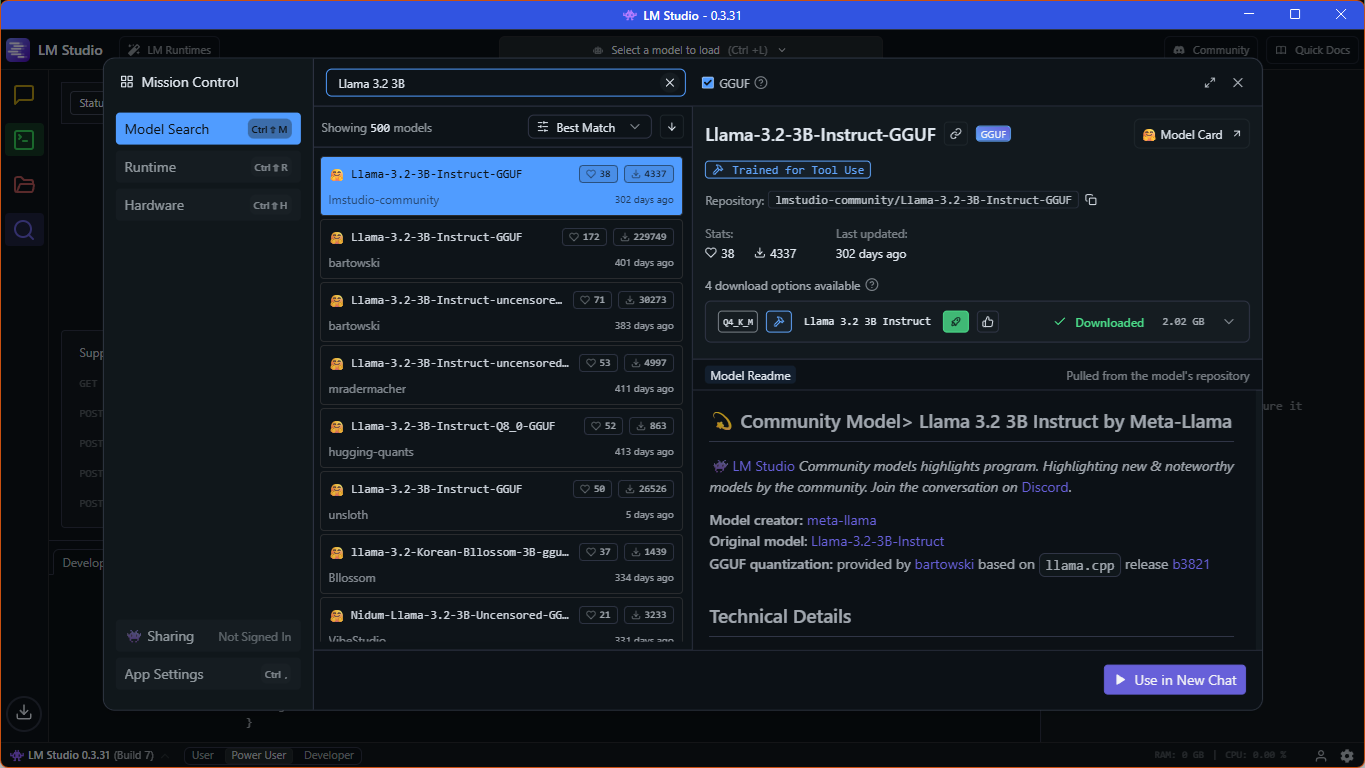Click Use in New Chat button
The image size is (1365, 768).
[x=1174, y=680]
